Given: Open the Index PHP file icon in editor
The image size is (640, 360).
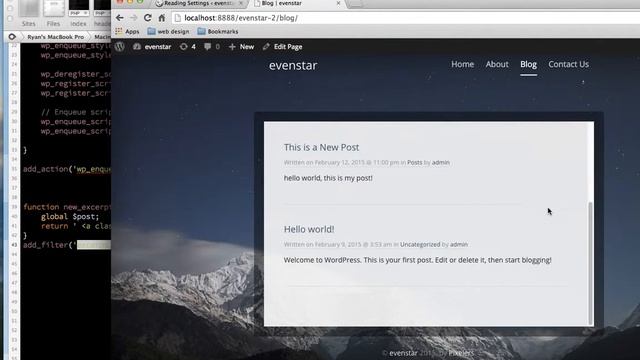Looking at the screenshot, I should pos(78,13).
